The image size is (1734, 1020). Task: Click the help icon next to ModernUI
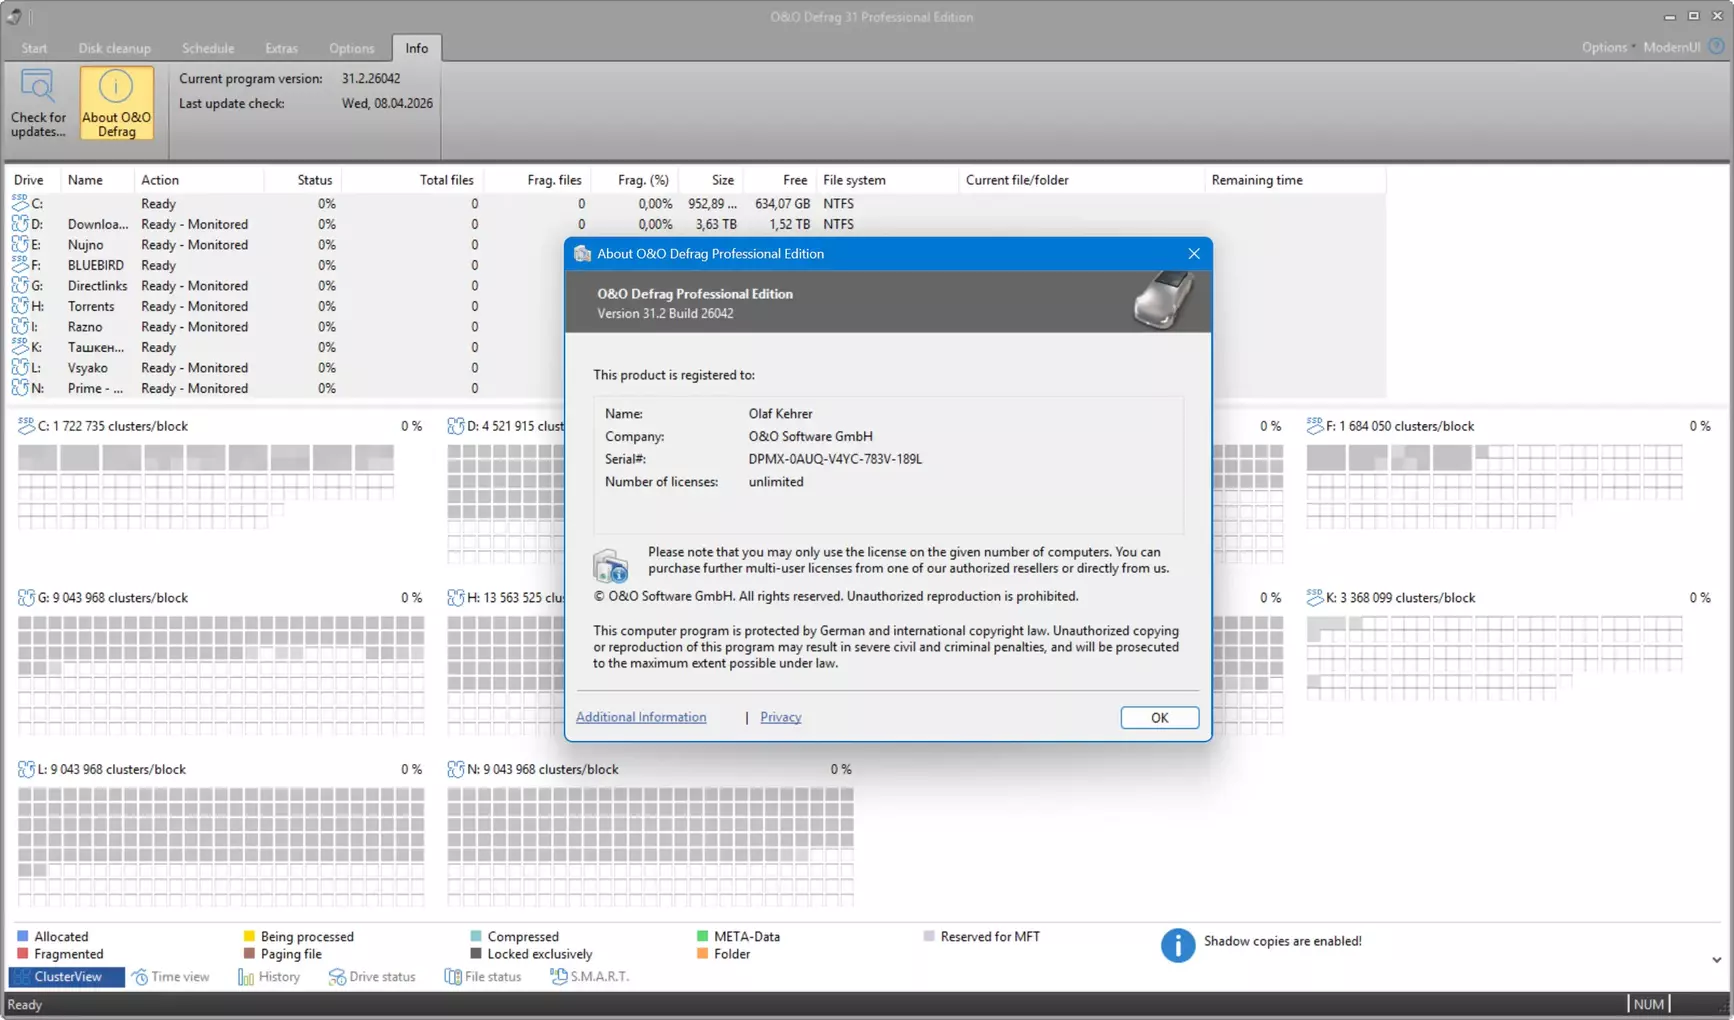coord(1717,47)
